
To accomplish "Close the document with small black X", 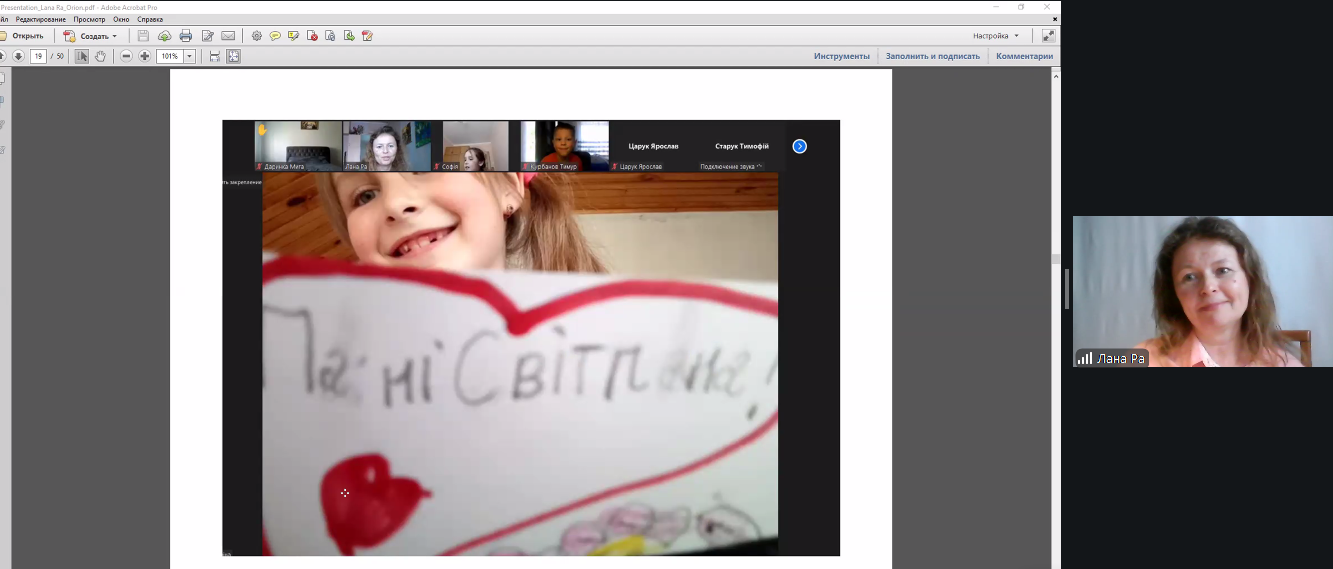I will [1054, 19].
